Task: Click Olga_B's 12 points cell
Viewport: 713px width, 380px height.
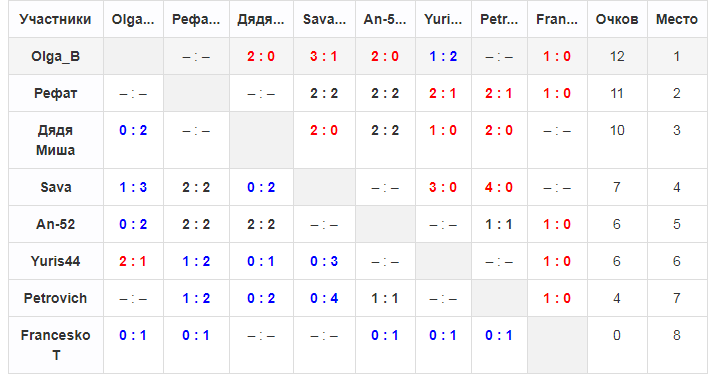Action: [x=617, y=56]
